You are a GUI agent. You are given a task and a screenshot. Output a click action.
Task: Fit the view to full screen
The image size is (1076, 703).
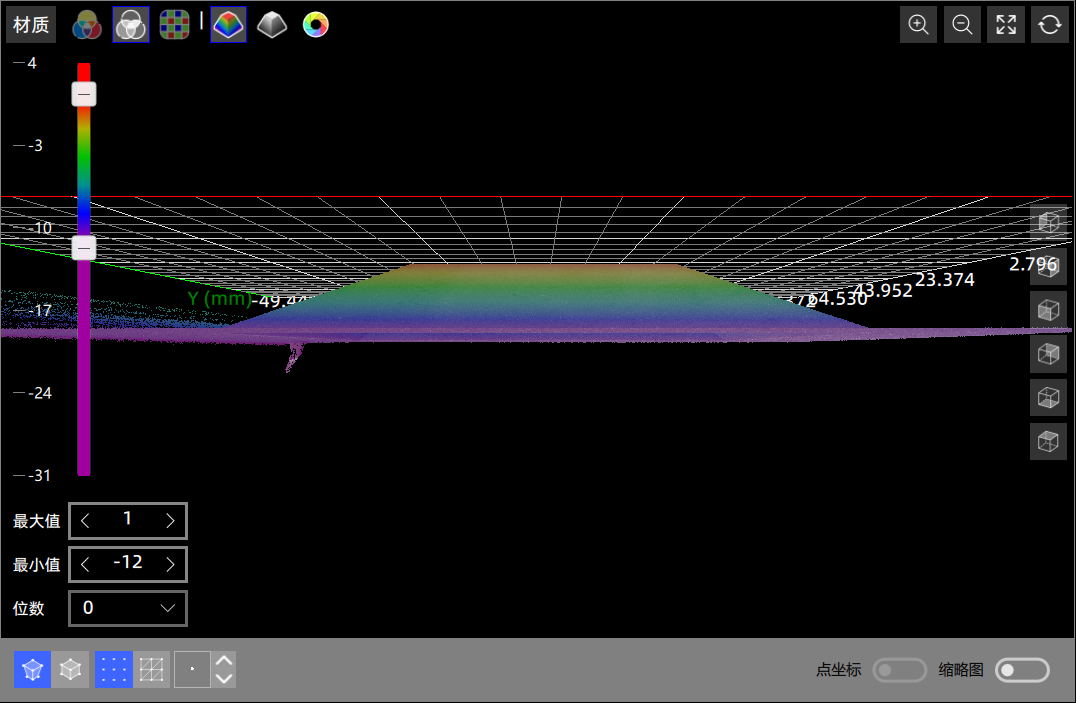1006,25
